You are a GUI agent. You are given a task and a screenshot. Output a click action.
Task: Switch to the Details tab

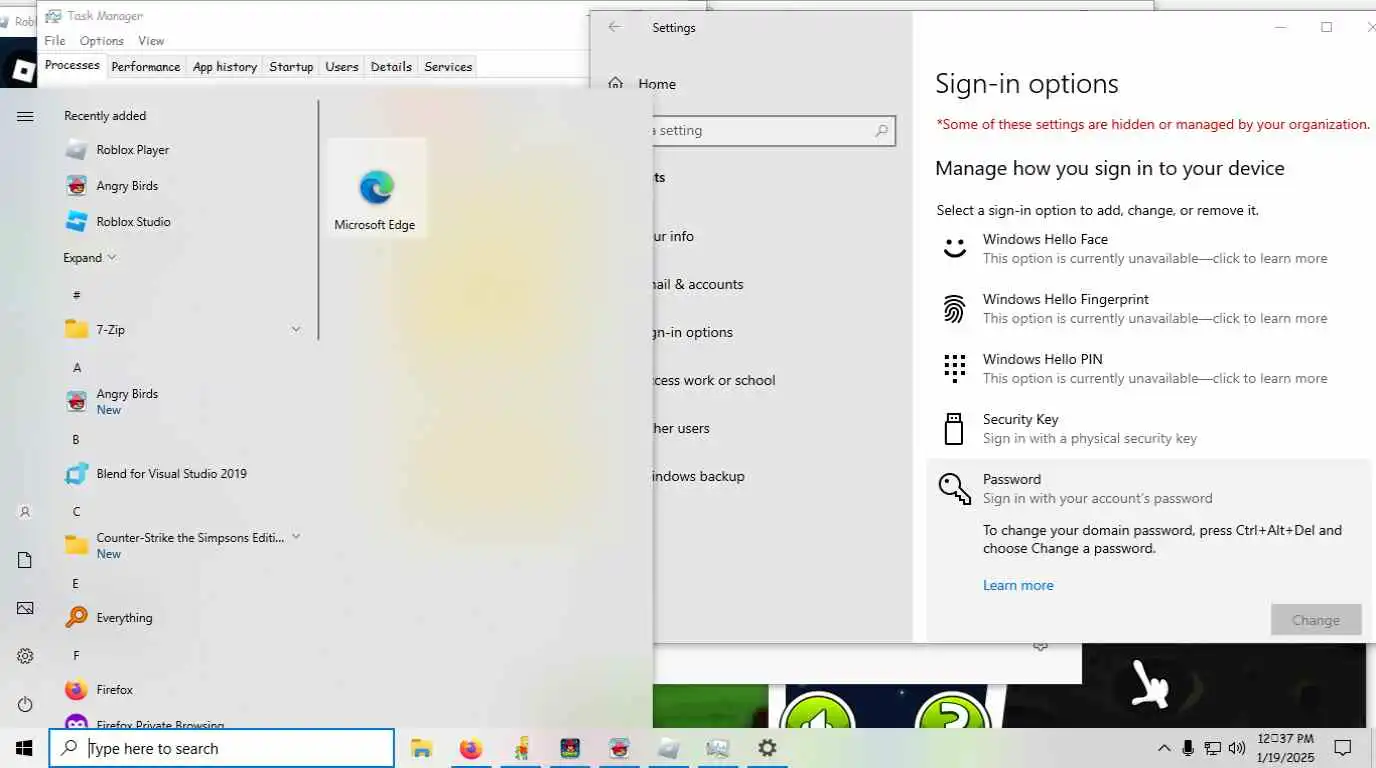(x=391, y=67)
